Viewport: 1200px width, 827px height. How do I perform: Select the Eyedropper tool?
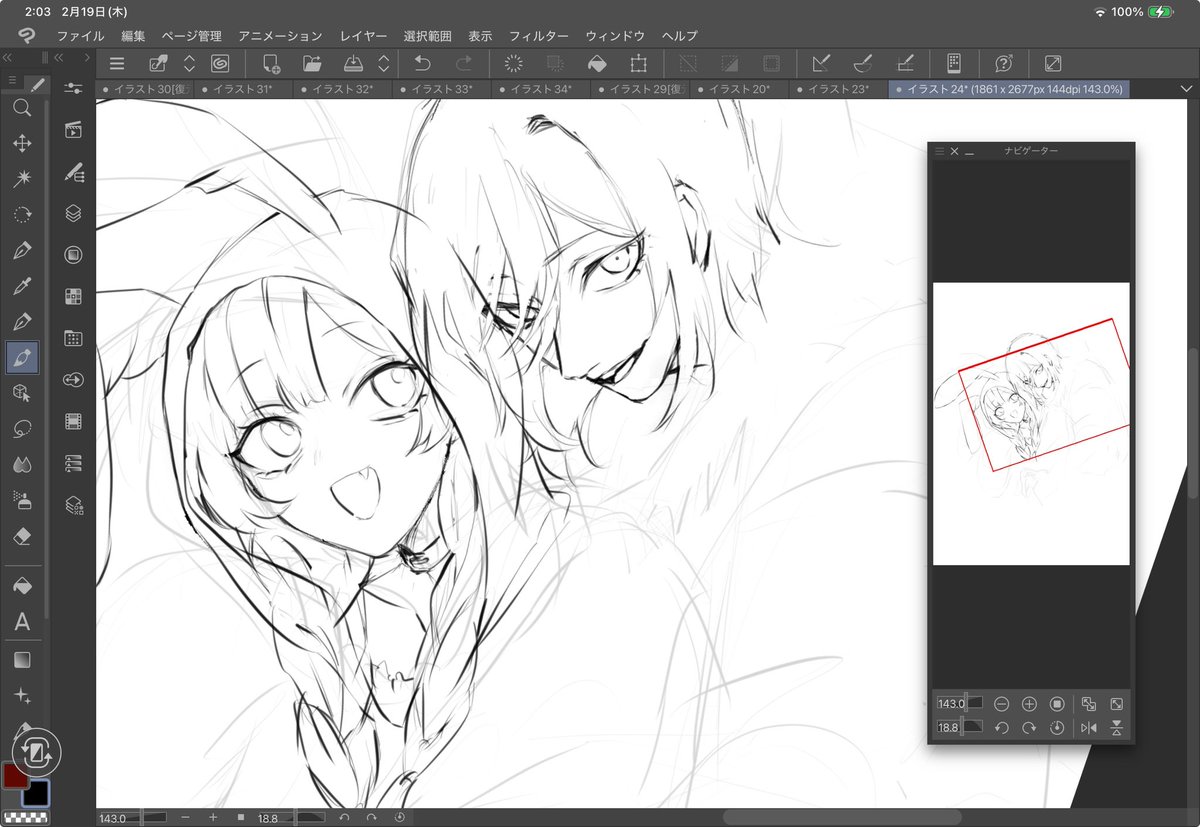click(x=23, y=285)
